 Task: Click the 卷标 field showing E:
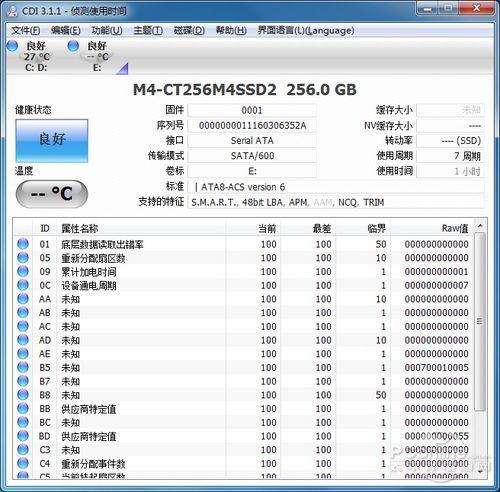pos(252,171)
